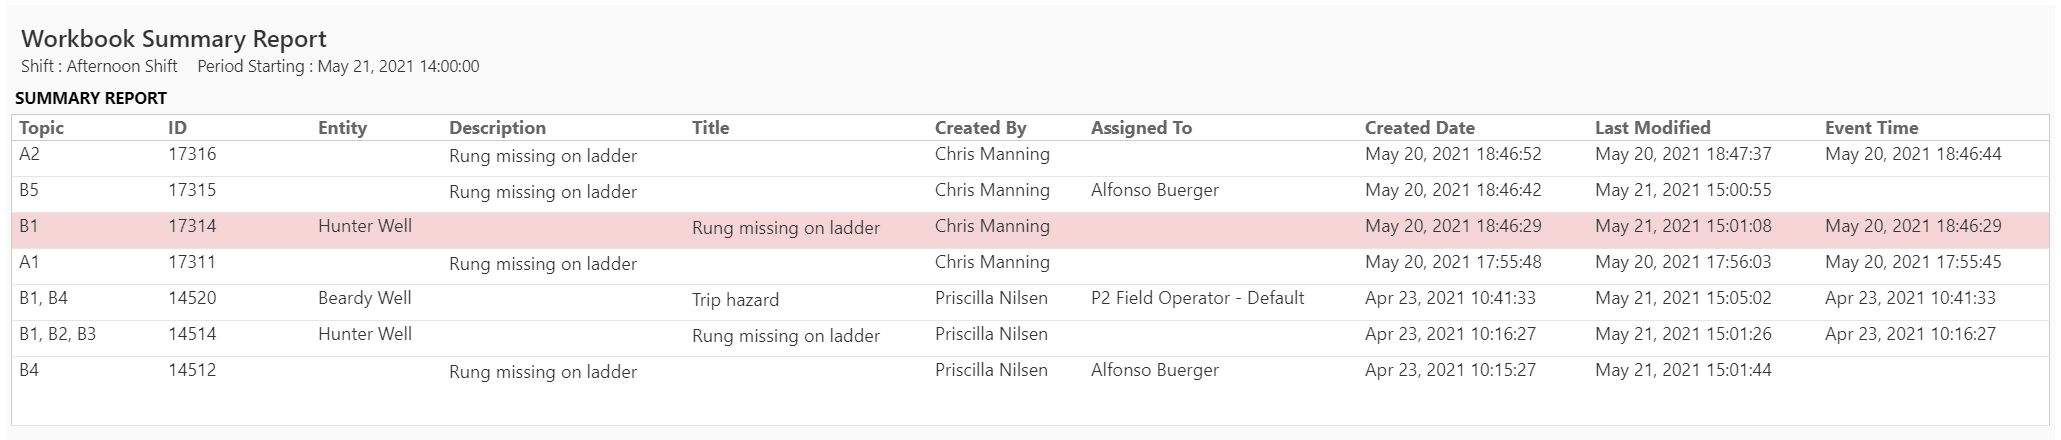Click the Assigned To column header

(x=1141, y=128)
